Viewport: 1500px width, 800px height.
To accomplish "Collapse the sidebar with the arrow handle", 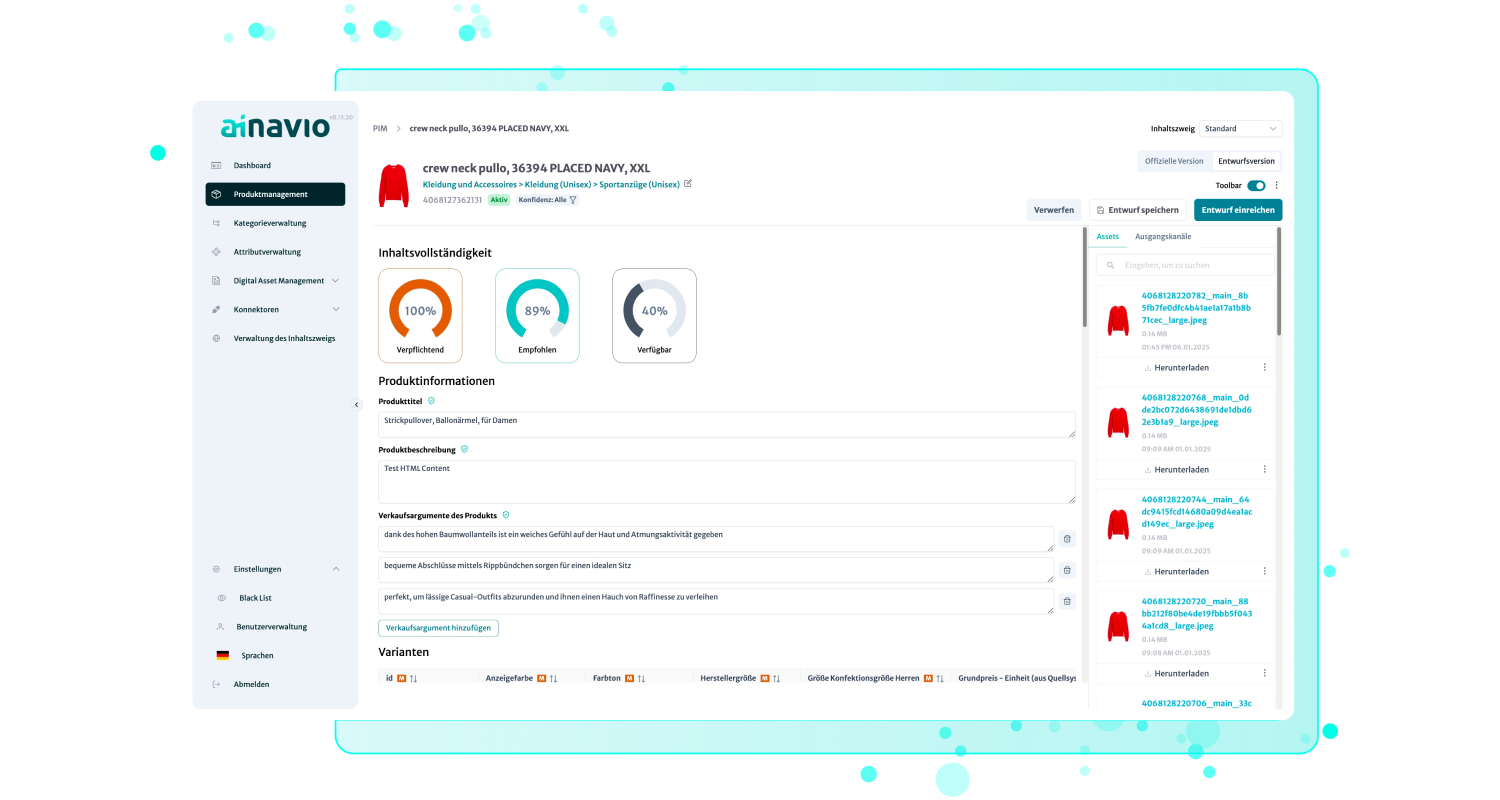I will coord(357,405).
